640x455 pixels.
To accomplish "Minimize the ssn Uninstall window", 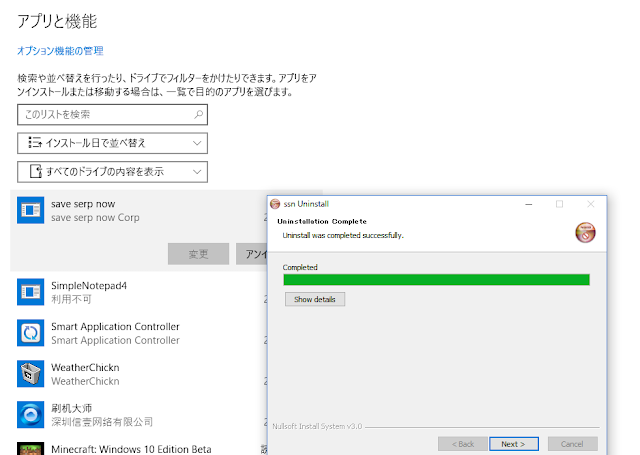I will pos(529,204).
